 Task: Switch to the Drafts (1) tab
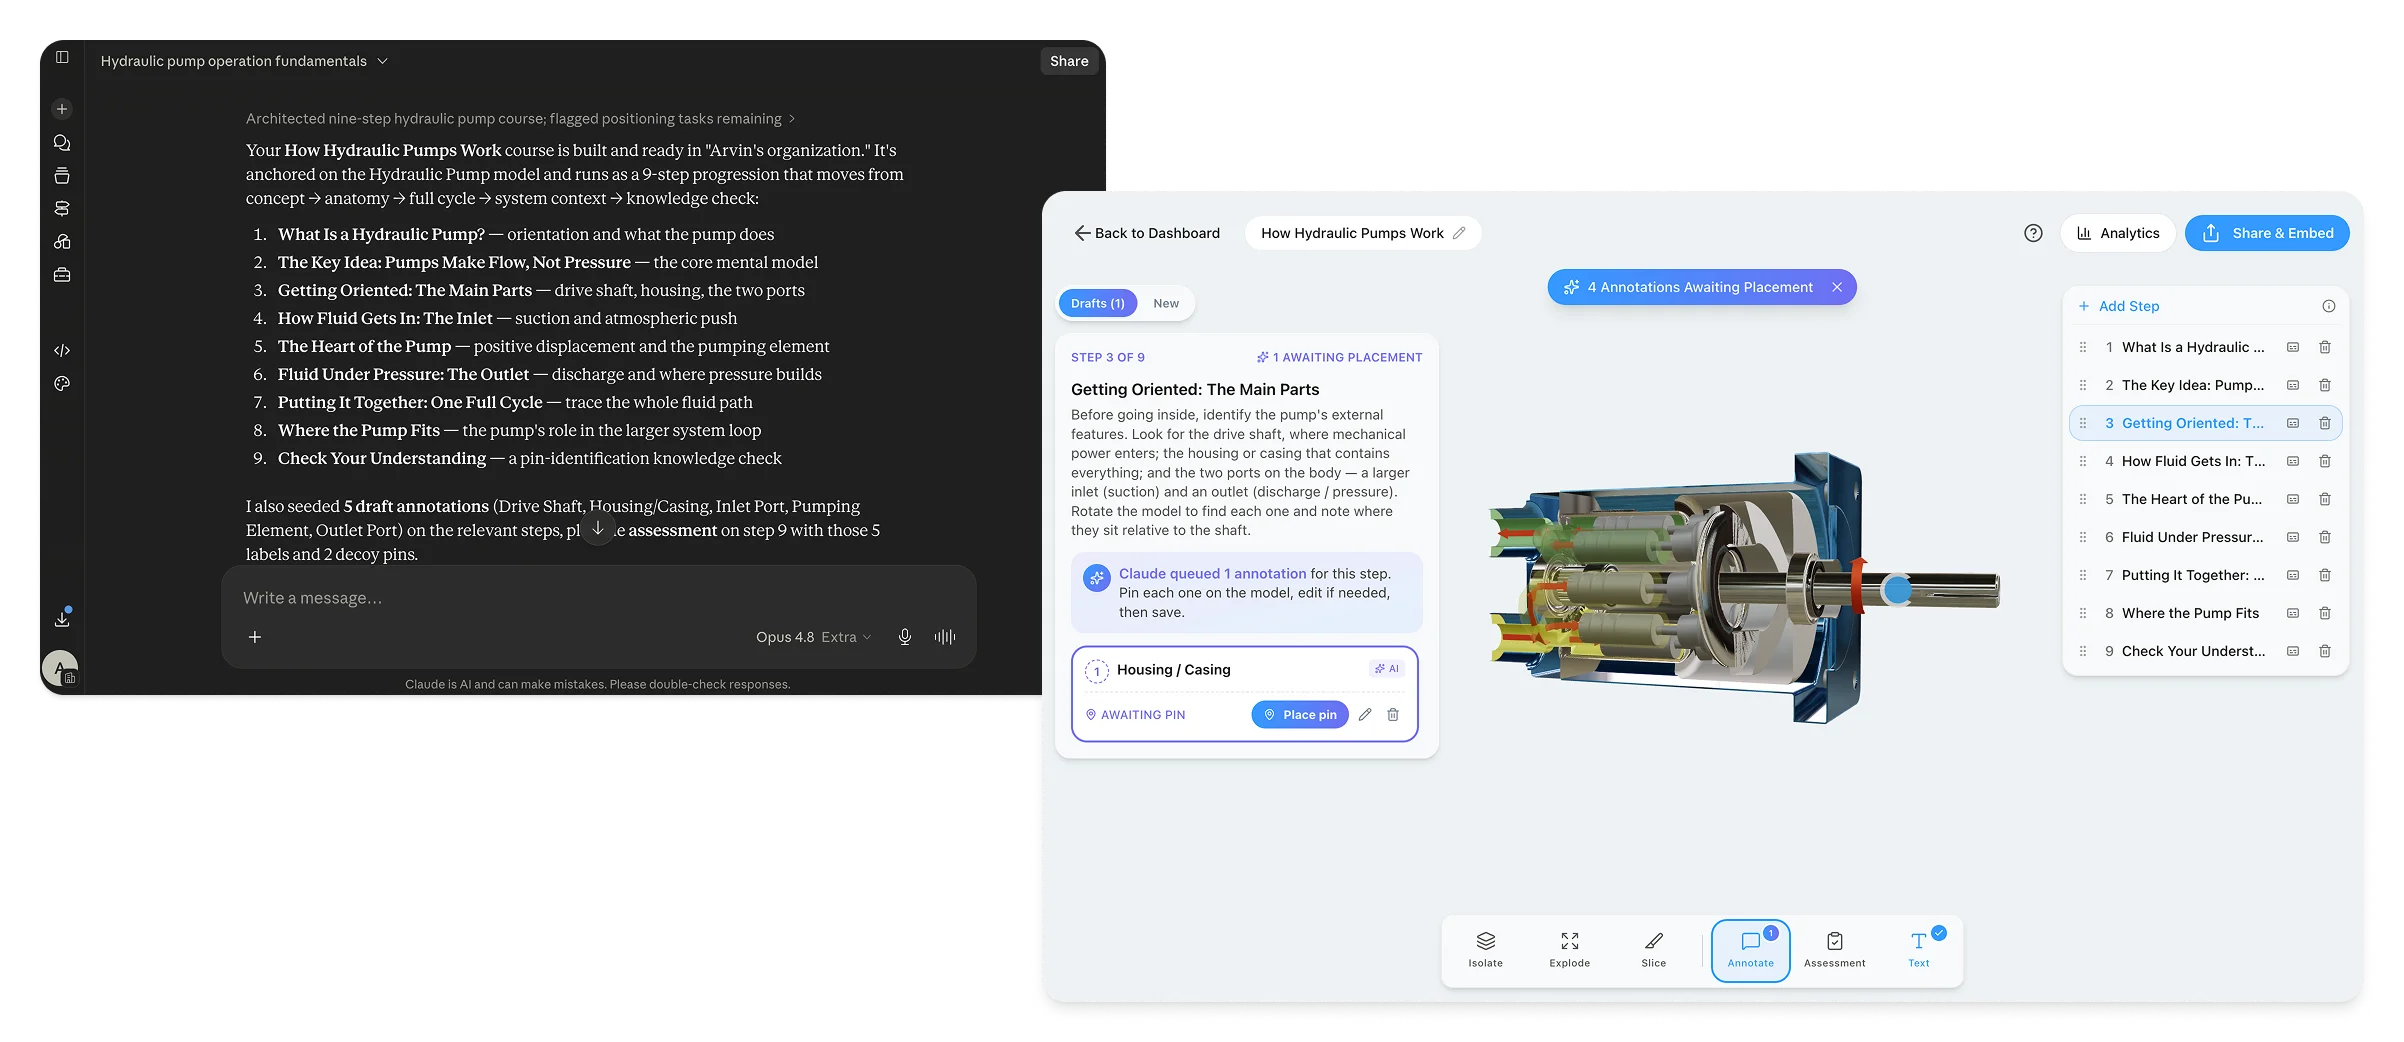point(1097,303)
